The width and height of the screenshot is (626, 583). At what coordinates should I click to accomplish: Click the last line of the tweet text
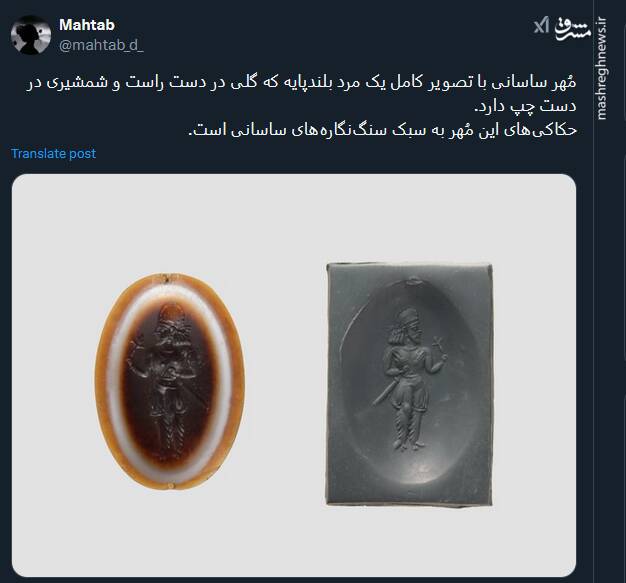tap(382, 130)
